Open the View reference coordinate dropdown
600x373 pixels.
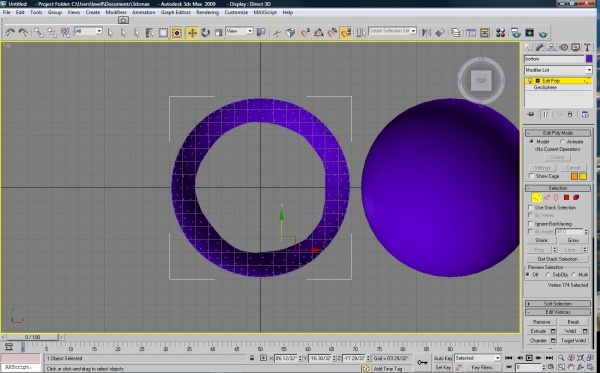point(239,31)
